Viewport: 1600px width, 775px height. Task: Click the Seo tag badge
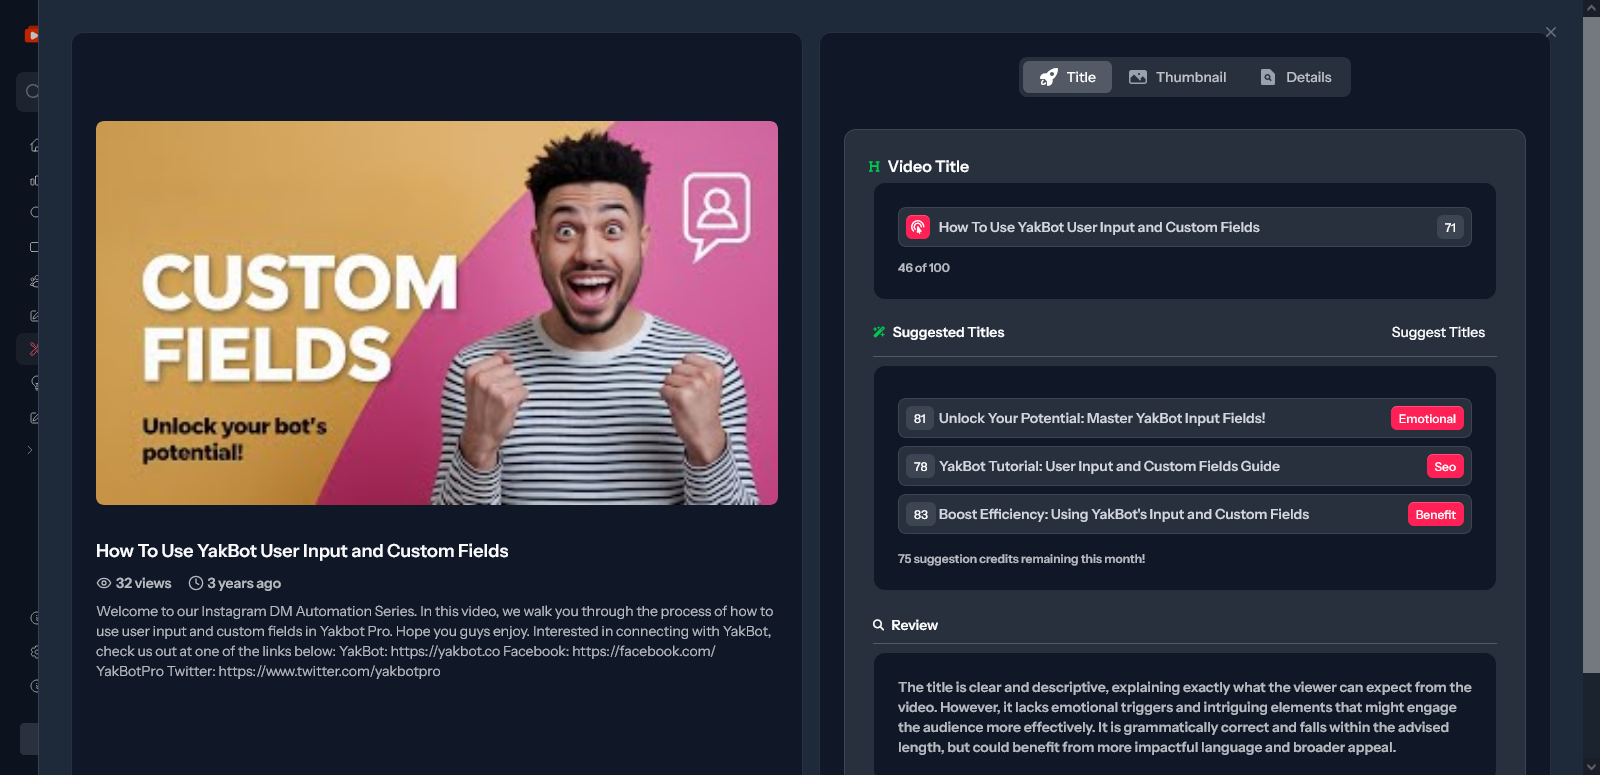pos(1445,466)
